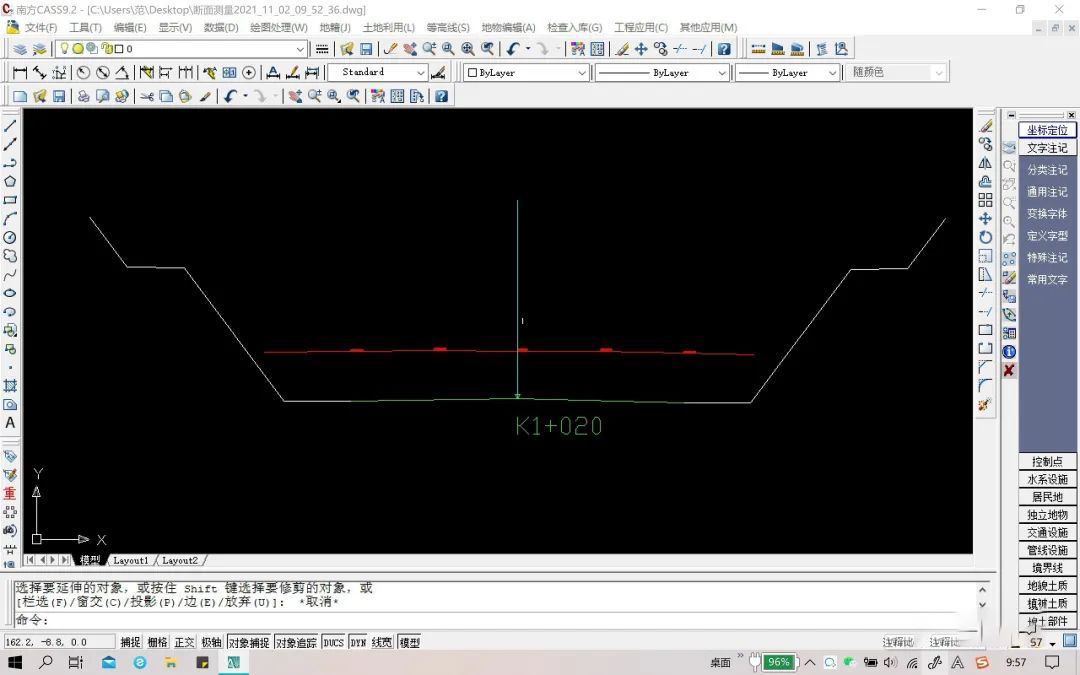Select the multiline Text tool A
This screenshot has width=1080, height=675.
point(10,423)
